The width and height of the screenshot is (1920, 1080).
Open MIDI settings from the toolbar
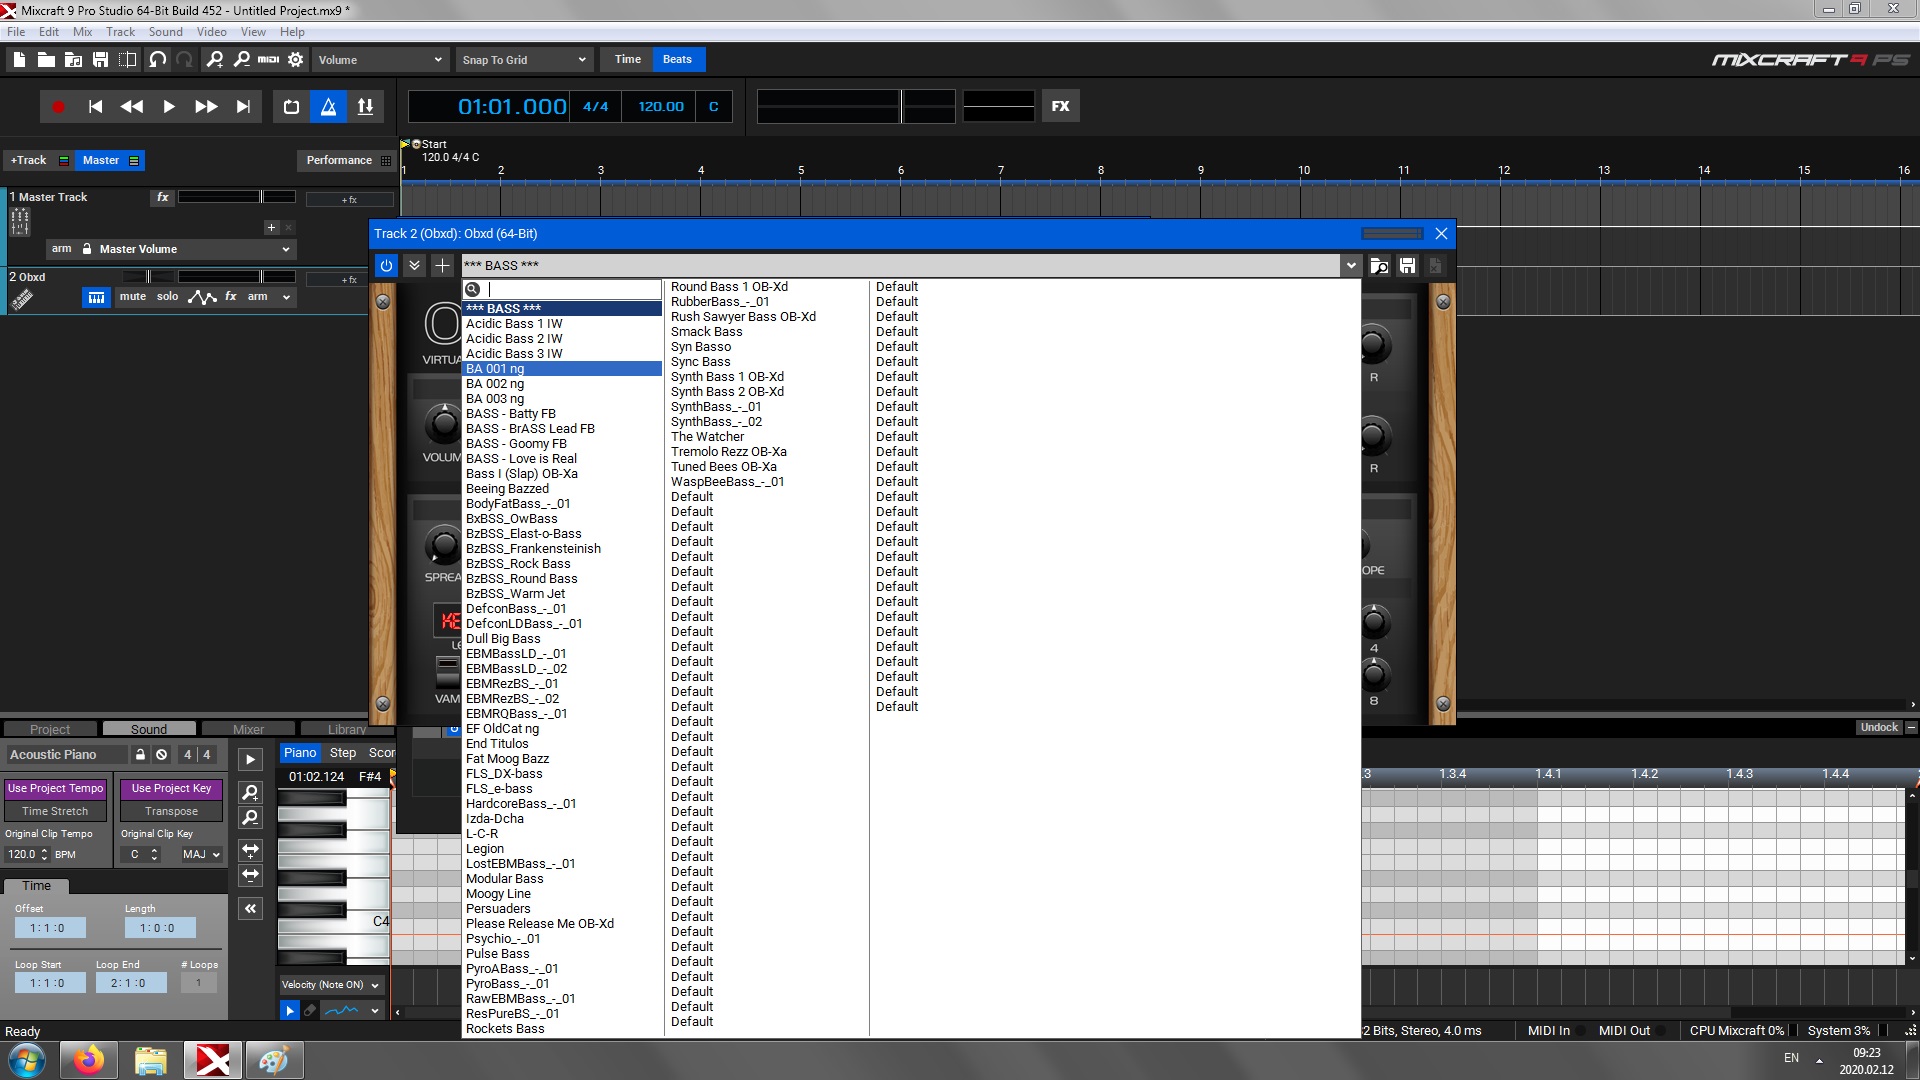(268, 60)
